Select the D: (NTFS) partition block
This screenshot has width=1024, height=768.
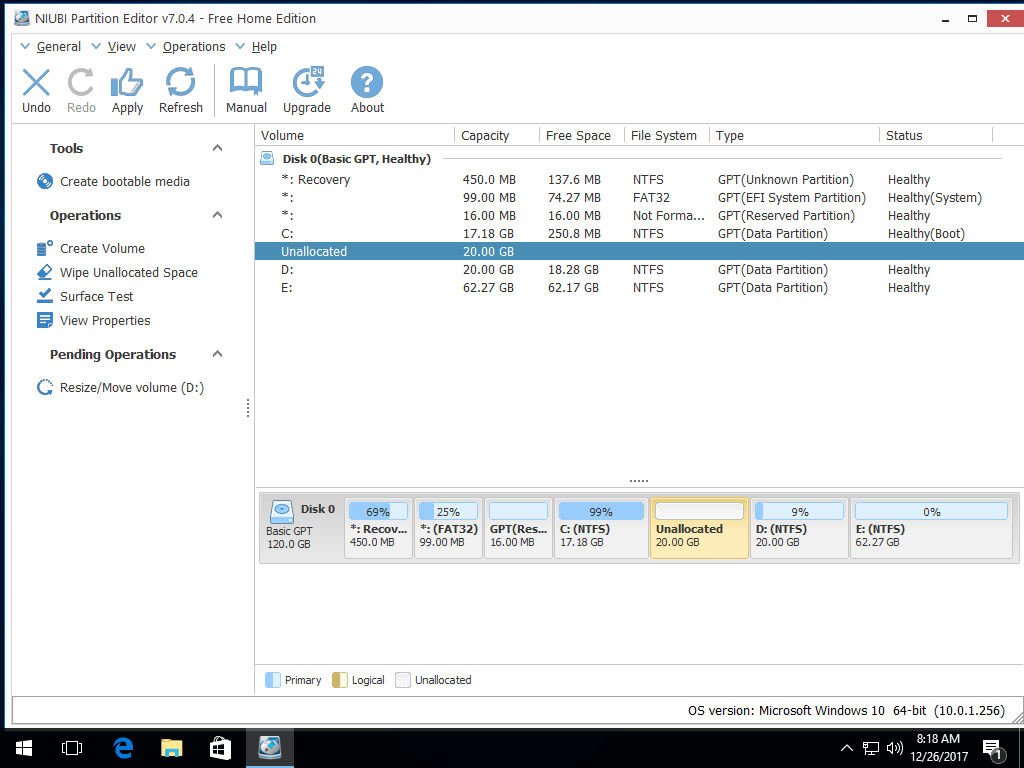799,528
